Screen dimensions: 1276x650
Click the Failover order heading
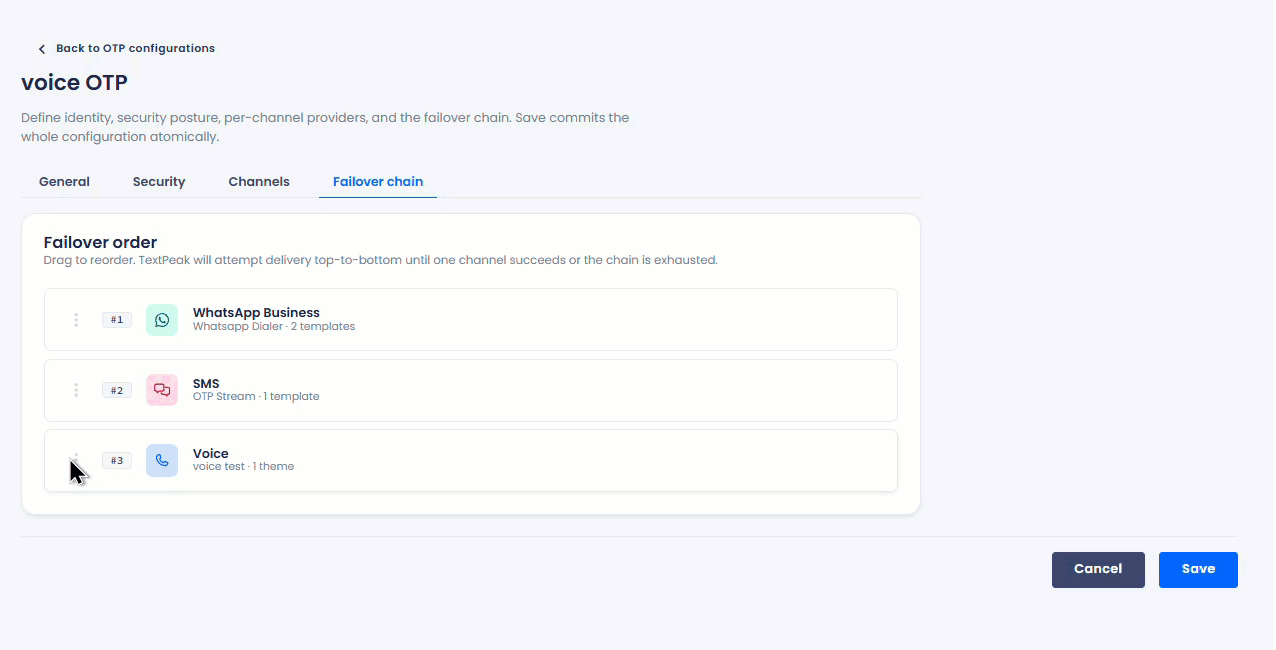click(x=100, y=242)
